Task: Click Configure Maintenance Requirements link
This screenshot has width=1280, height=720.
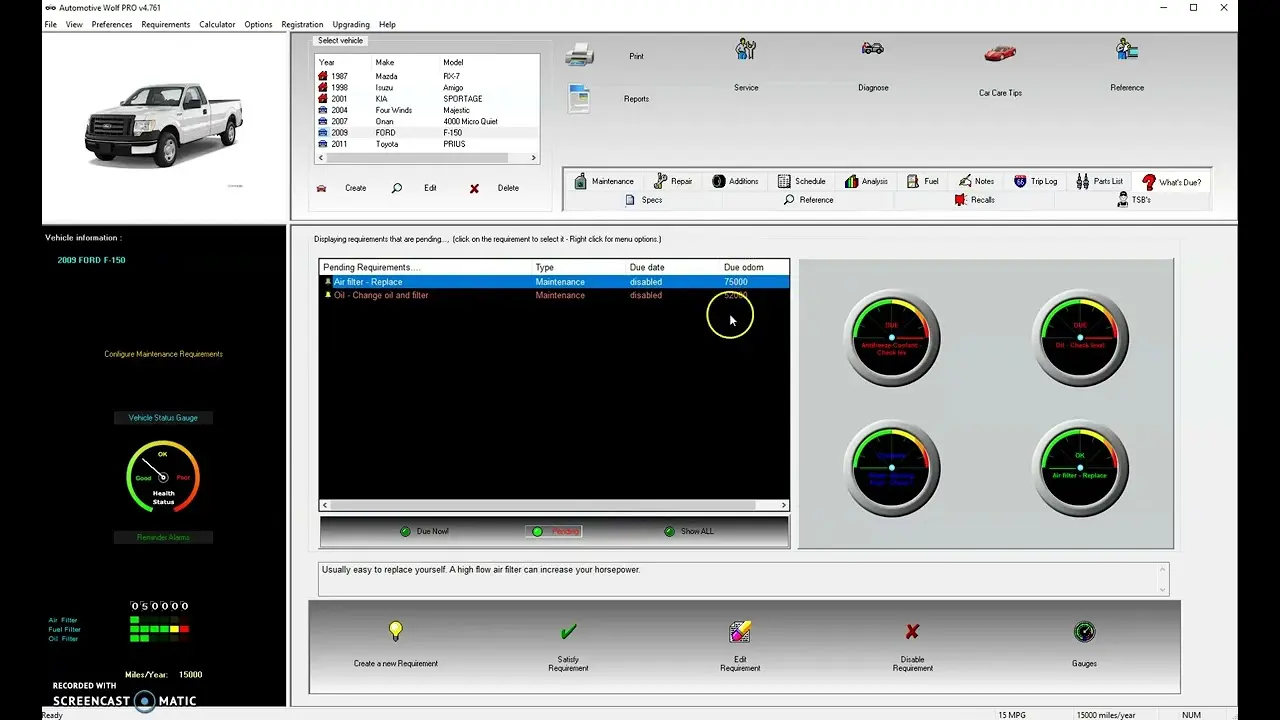Action: 164,354
